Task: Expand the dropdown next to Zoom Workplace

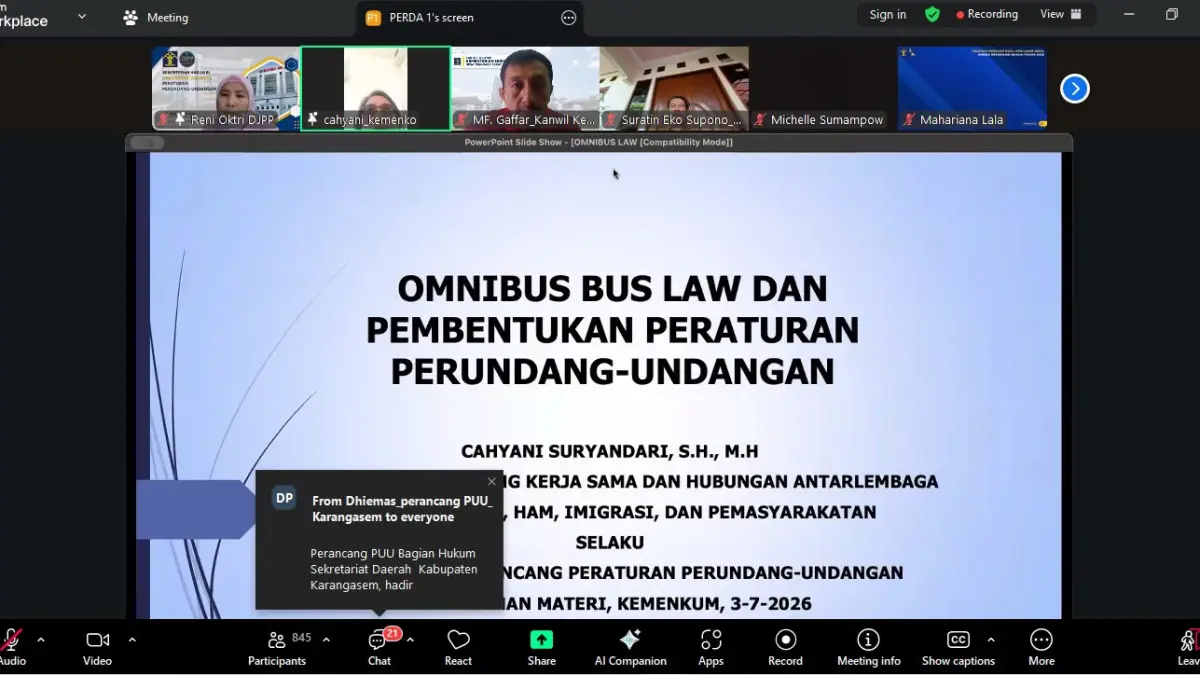Action: point(82,17)
